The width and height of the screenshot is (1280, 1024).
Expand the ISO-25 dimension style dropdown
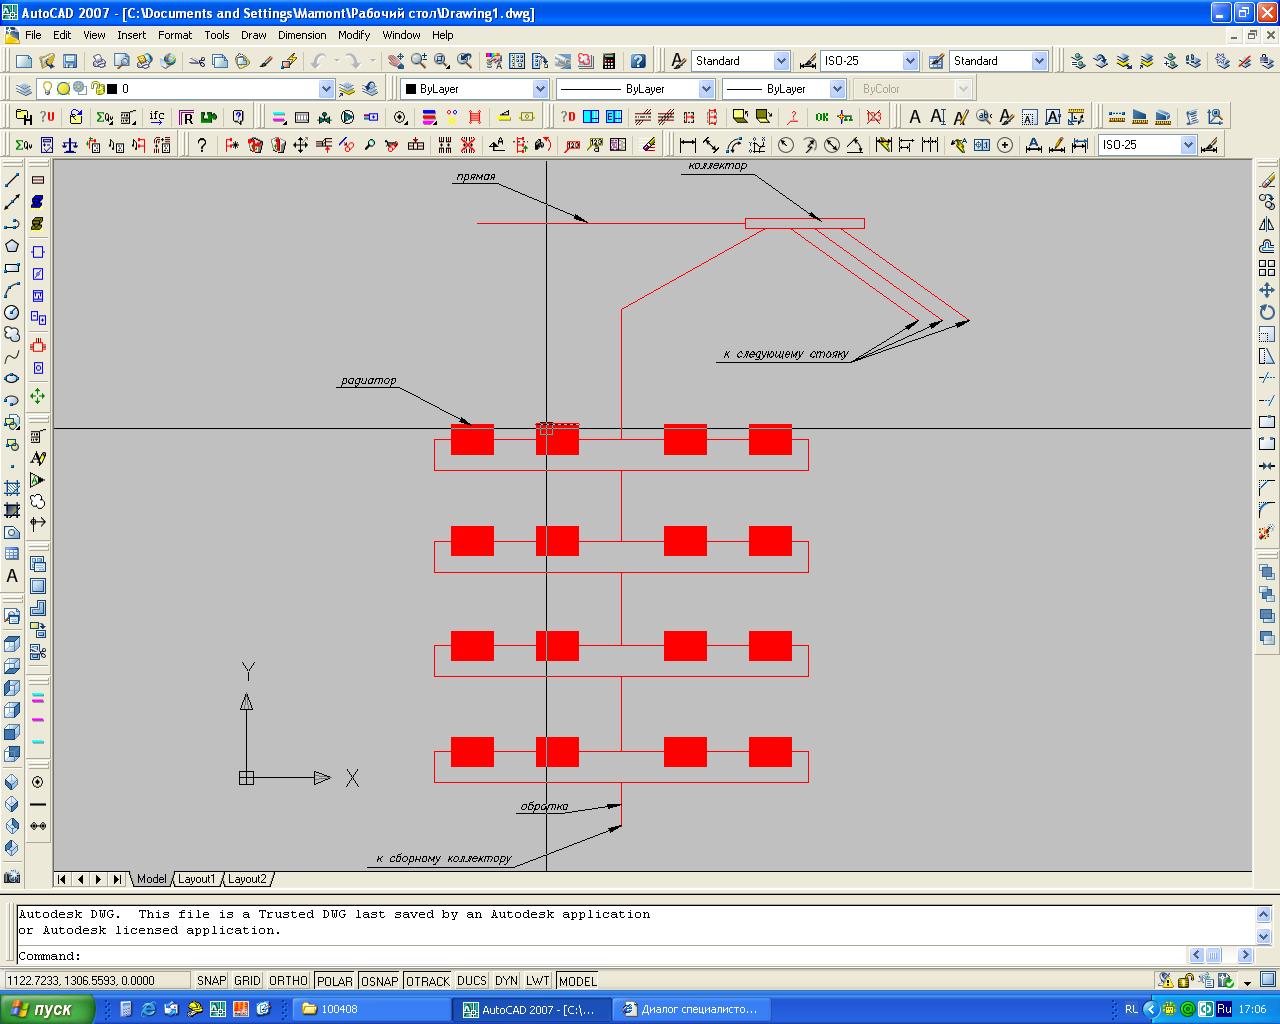click(x=910, y=61)
